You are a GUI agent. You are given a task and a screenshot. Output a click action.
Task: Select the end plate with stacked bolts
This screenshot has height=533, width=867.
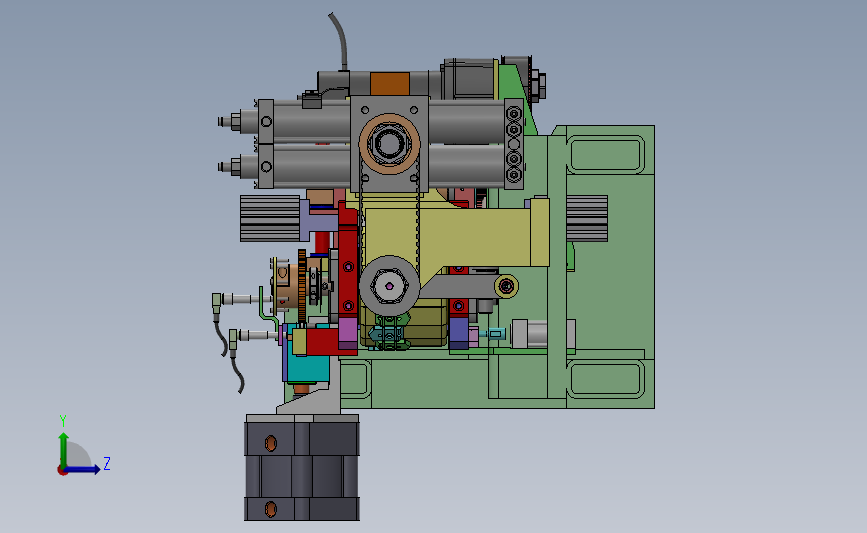[x=514, y=144]
